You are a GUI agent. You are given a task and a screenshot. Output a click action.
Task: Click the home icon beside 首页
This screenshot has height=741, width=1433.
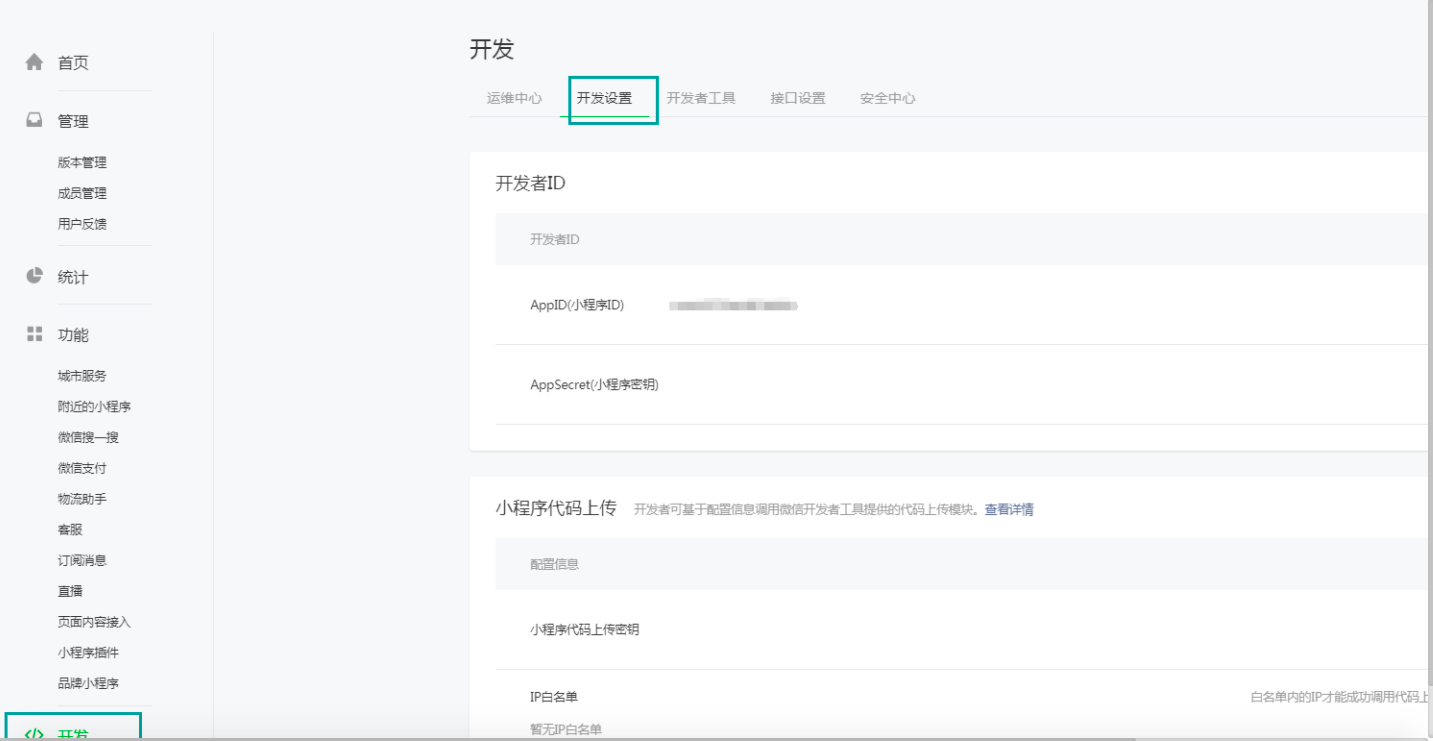pos(34,62)
